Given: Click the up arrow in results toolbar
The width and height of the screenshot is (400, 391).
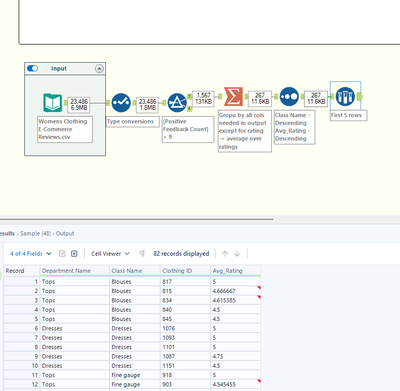Looking at the screenshot, I should 225,254.
